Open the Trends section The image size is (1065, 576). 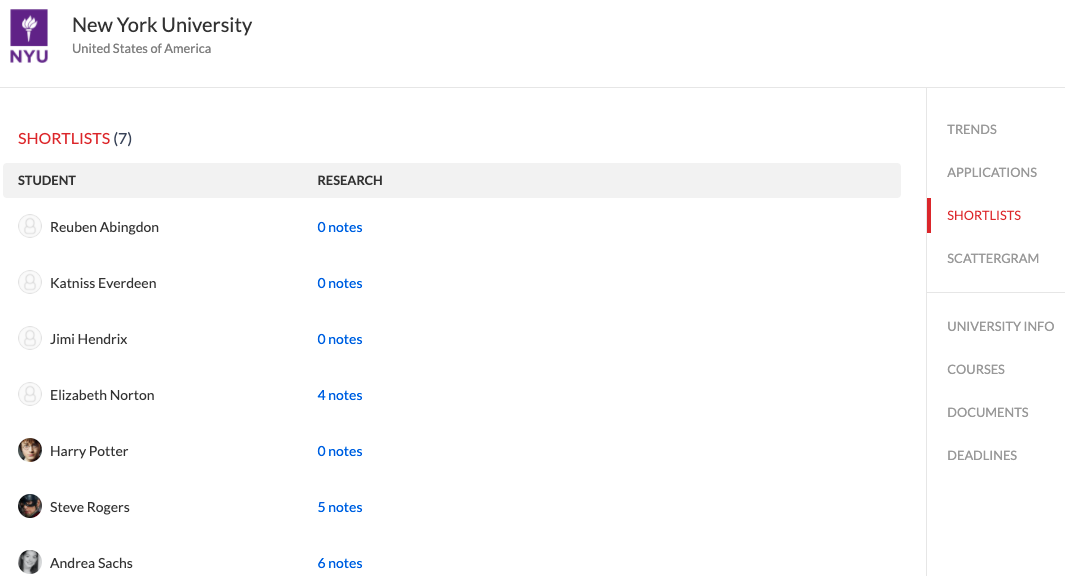click(x=972, y=129)
